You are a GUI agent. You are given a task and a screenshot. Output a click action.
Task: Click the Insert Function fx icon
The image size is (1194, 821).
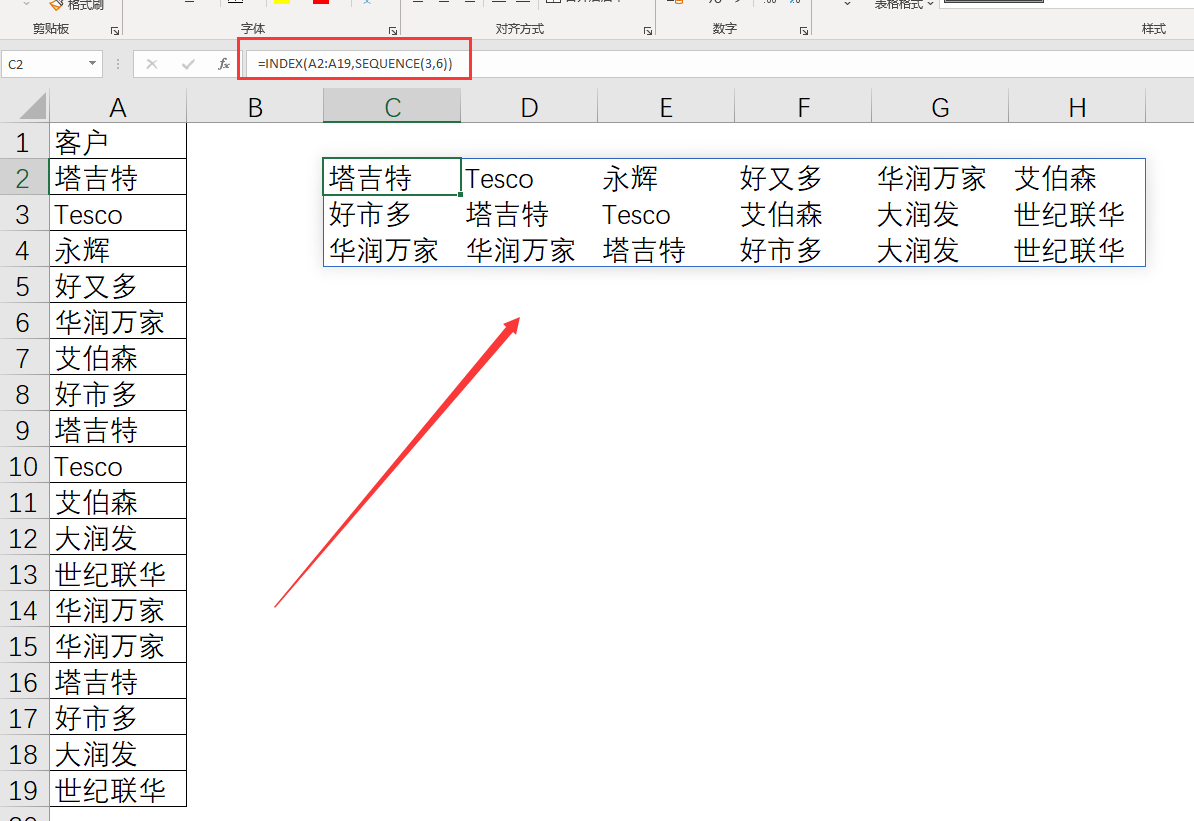pos(223,64)
